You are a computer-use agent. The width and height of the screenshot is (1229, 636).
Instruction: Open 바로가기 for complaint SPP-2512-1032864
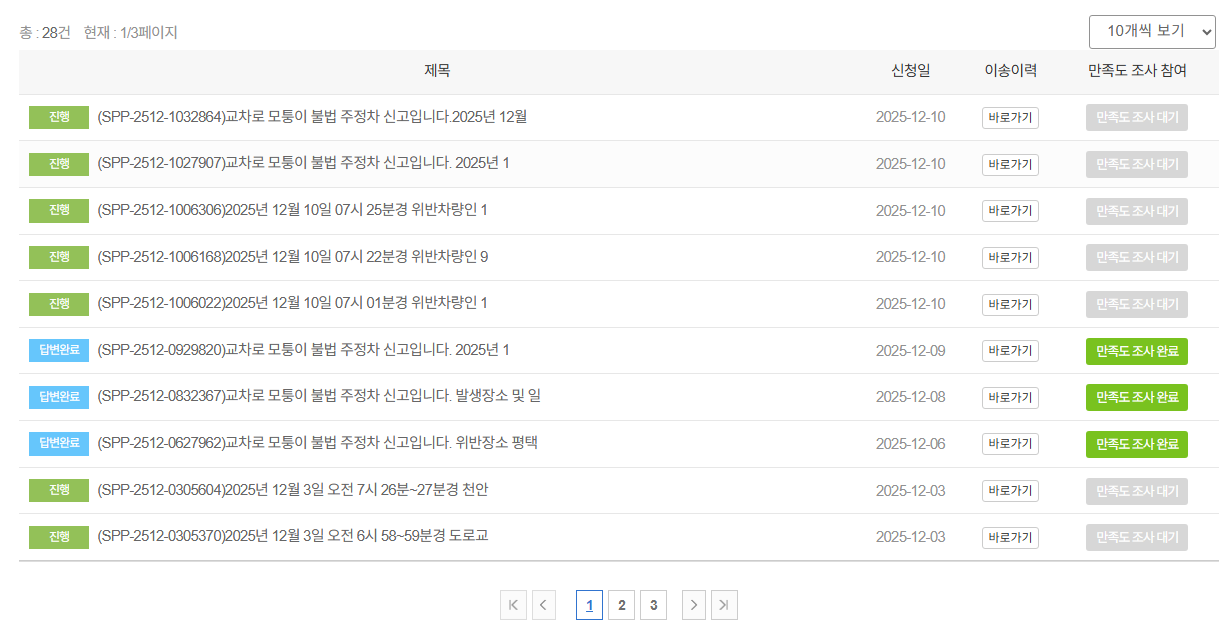tap(1009, 117)
